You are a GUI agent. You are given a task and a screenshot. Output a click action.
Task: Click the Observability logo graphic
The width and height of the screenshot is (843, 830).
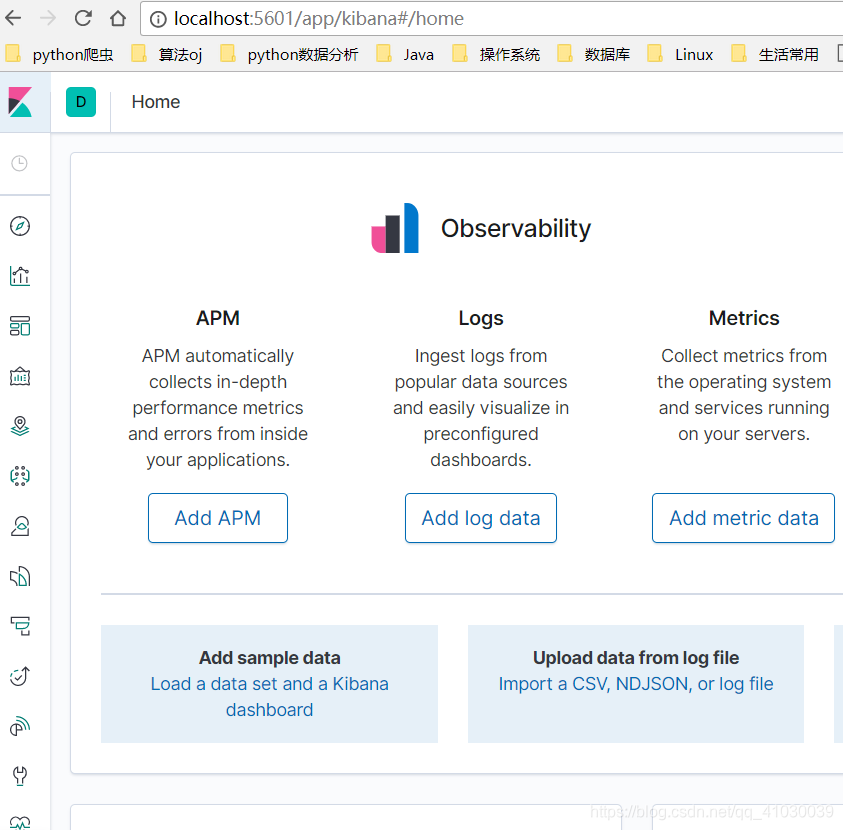pos(395,228)
